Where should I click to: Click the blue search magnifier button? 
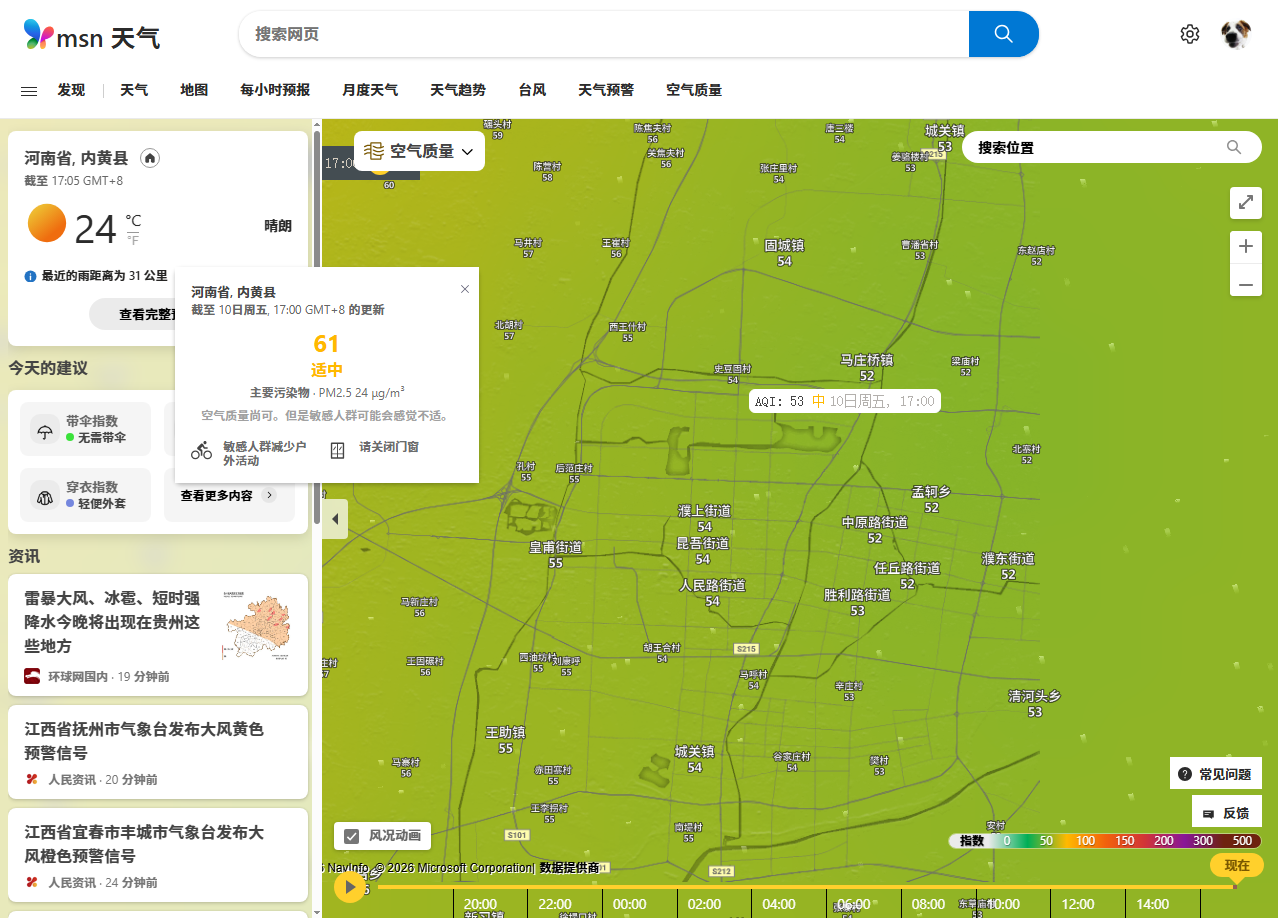click(1003, 34)
